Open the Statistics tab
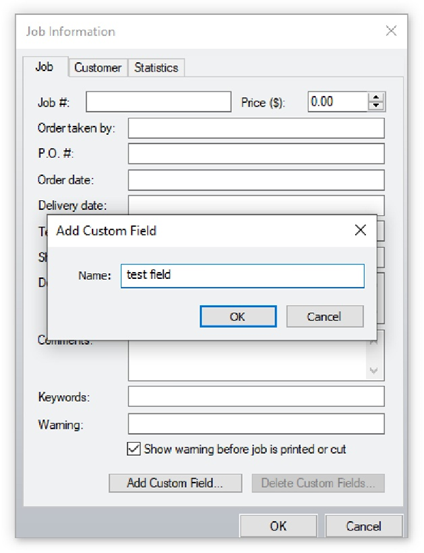The height and width of the screenshot is (553, 424). click(x=156, y=67)
